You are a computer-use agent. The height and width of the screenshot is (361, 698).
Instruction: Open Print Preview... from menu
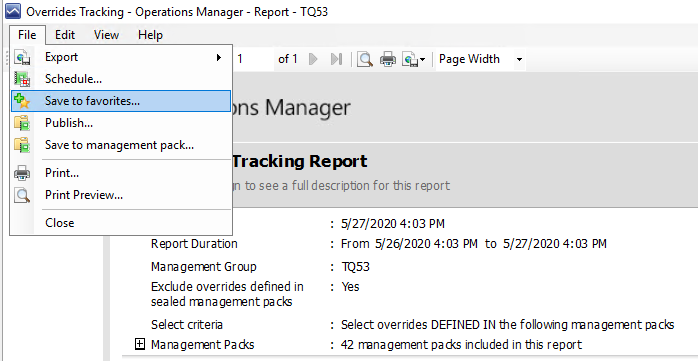[x=121, y=195]
